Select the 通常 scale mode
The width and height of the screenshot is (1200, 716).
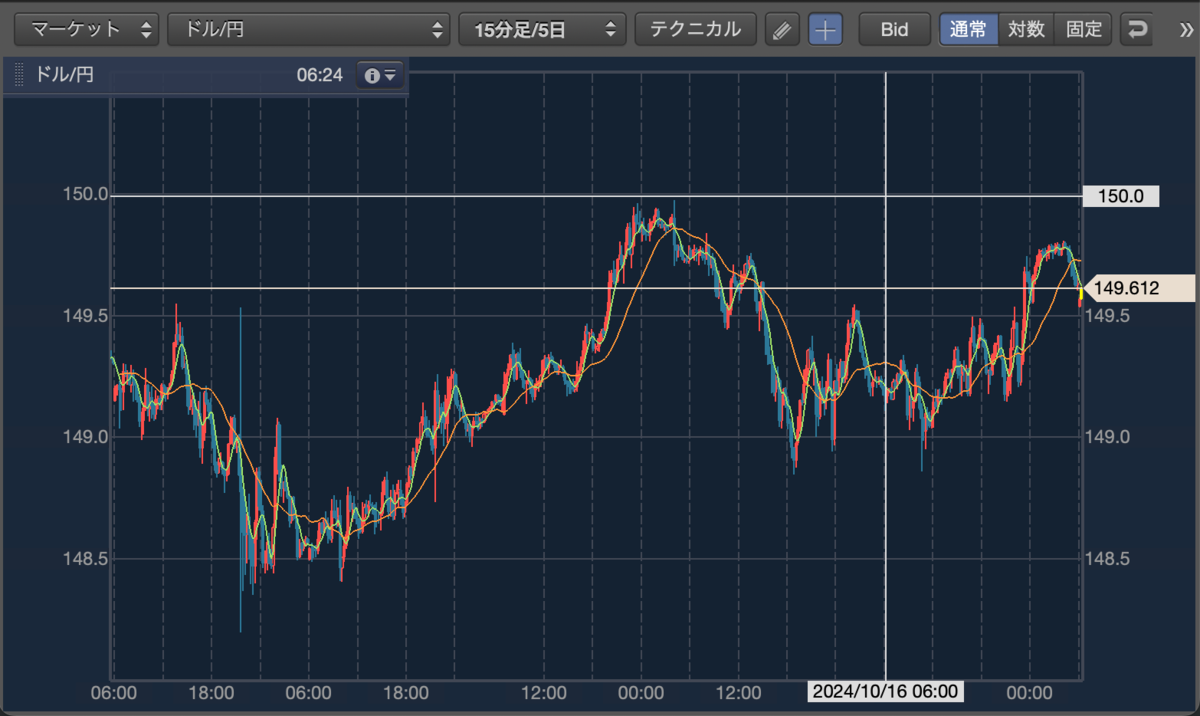[x=968, y=29]
